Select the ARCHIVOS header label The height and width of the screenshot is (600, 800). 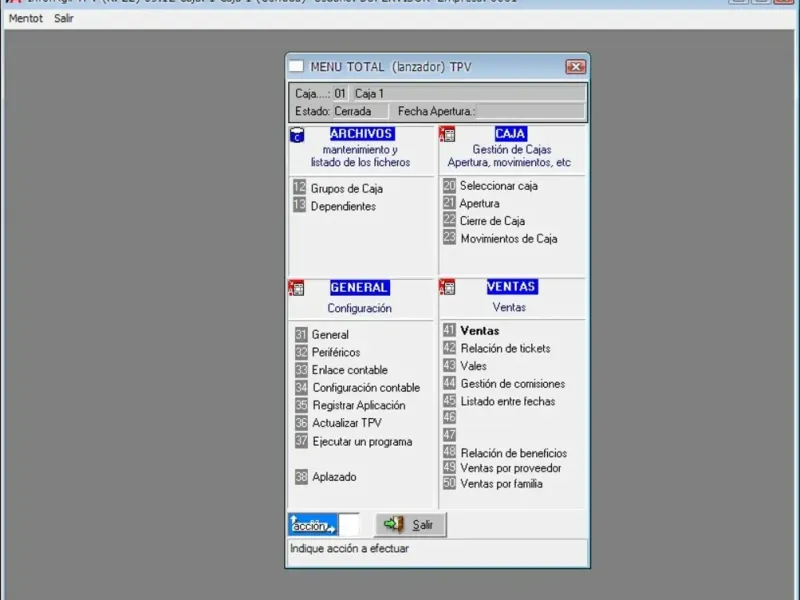coord(362,134)
